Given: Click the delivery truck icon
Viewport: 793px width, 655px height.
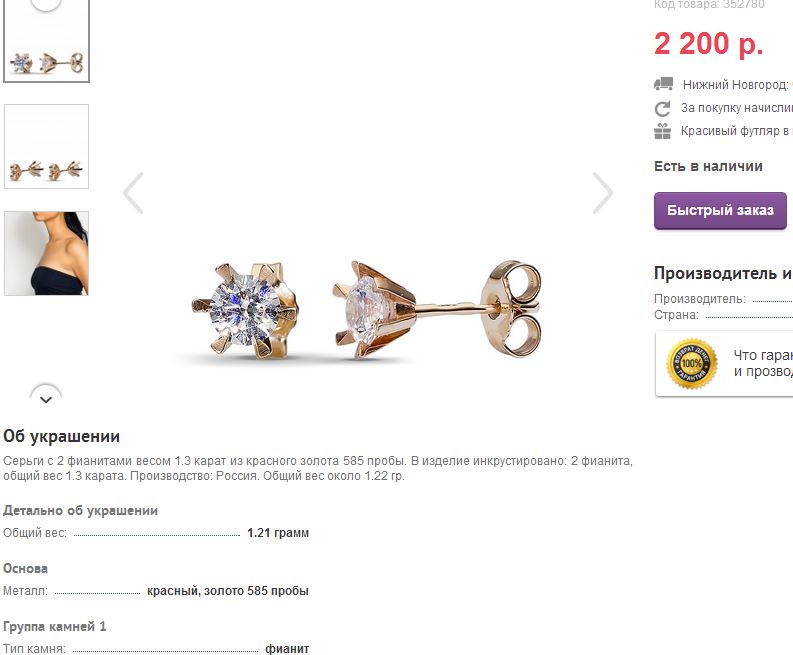Looking at the screenshot, I should 663,84.
